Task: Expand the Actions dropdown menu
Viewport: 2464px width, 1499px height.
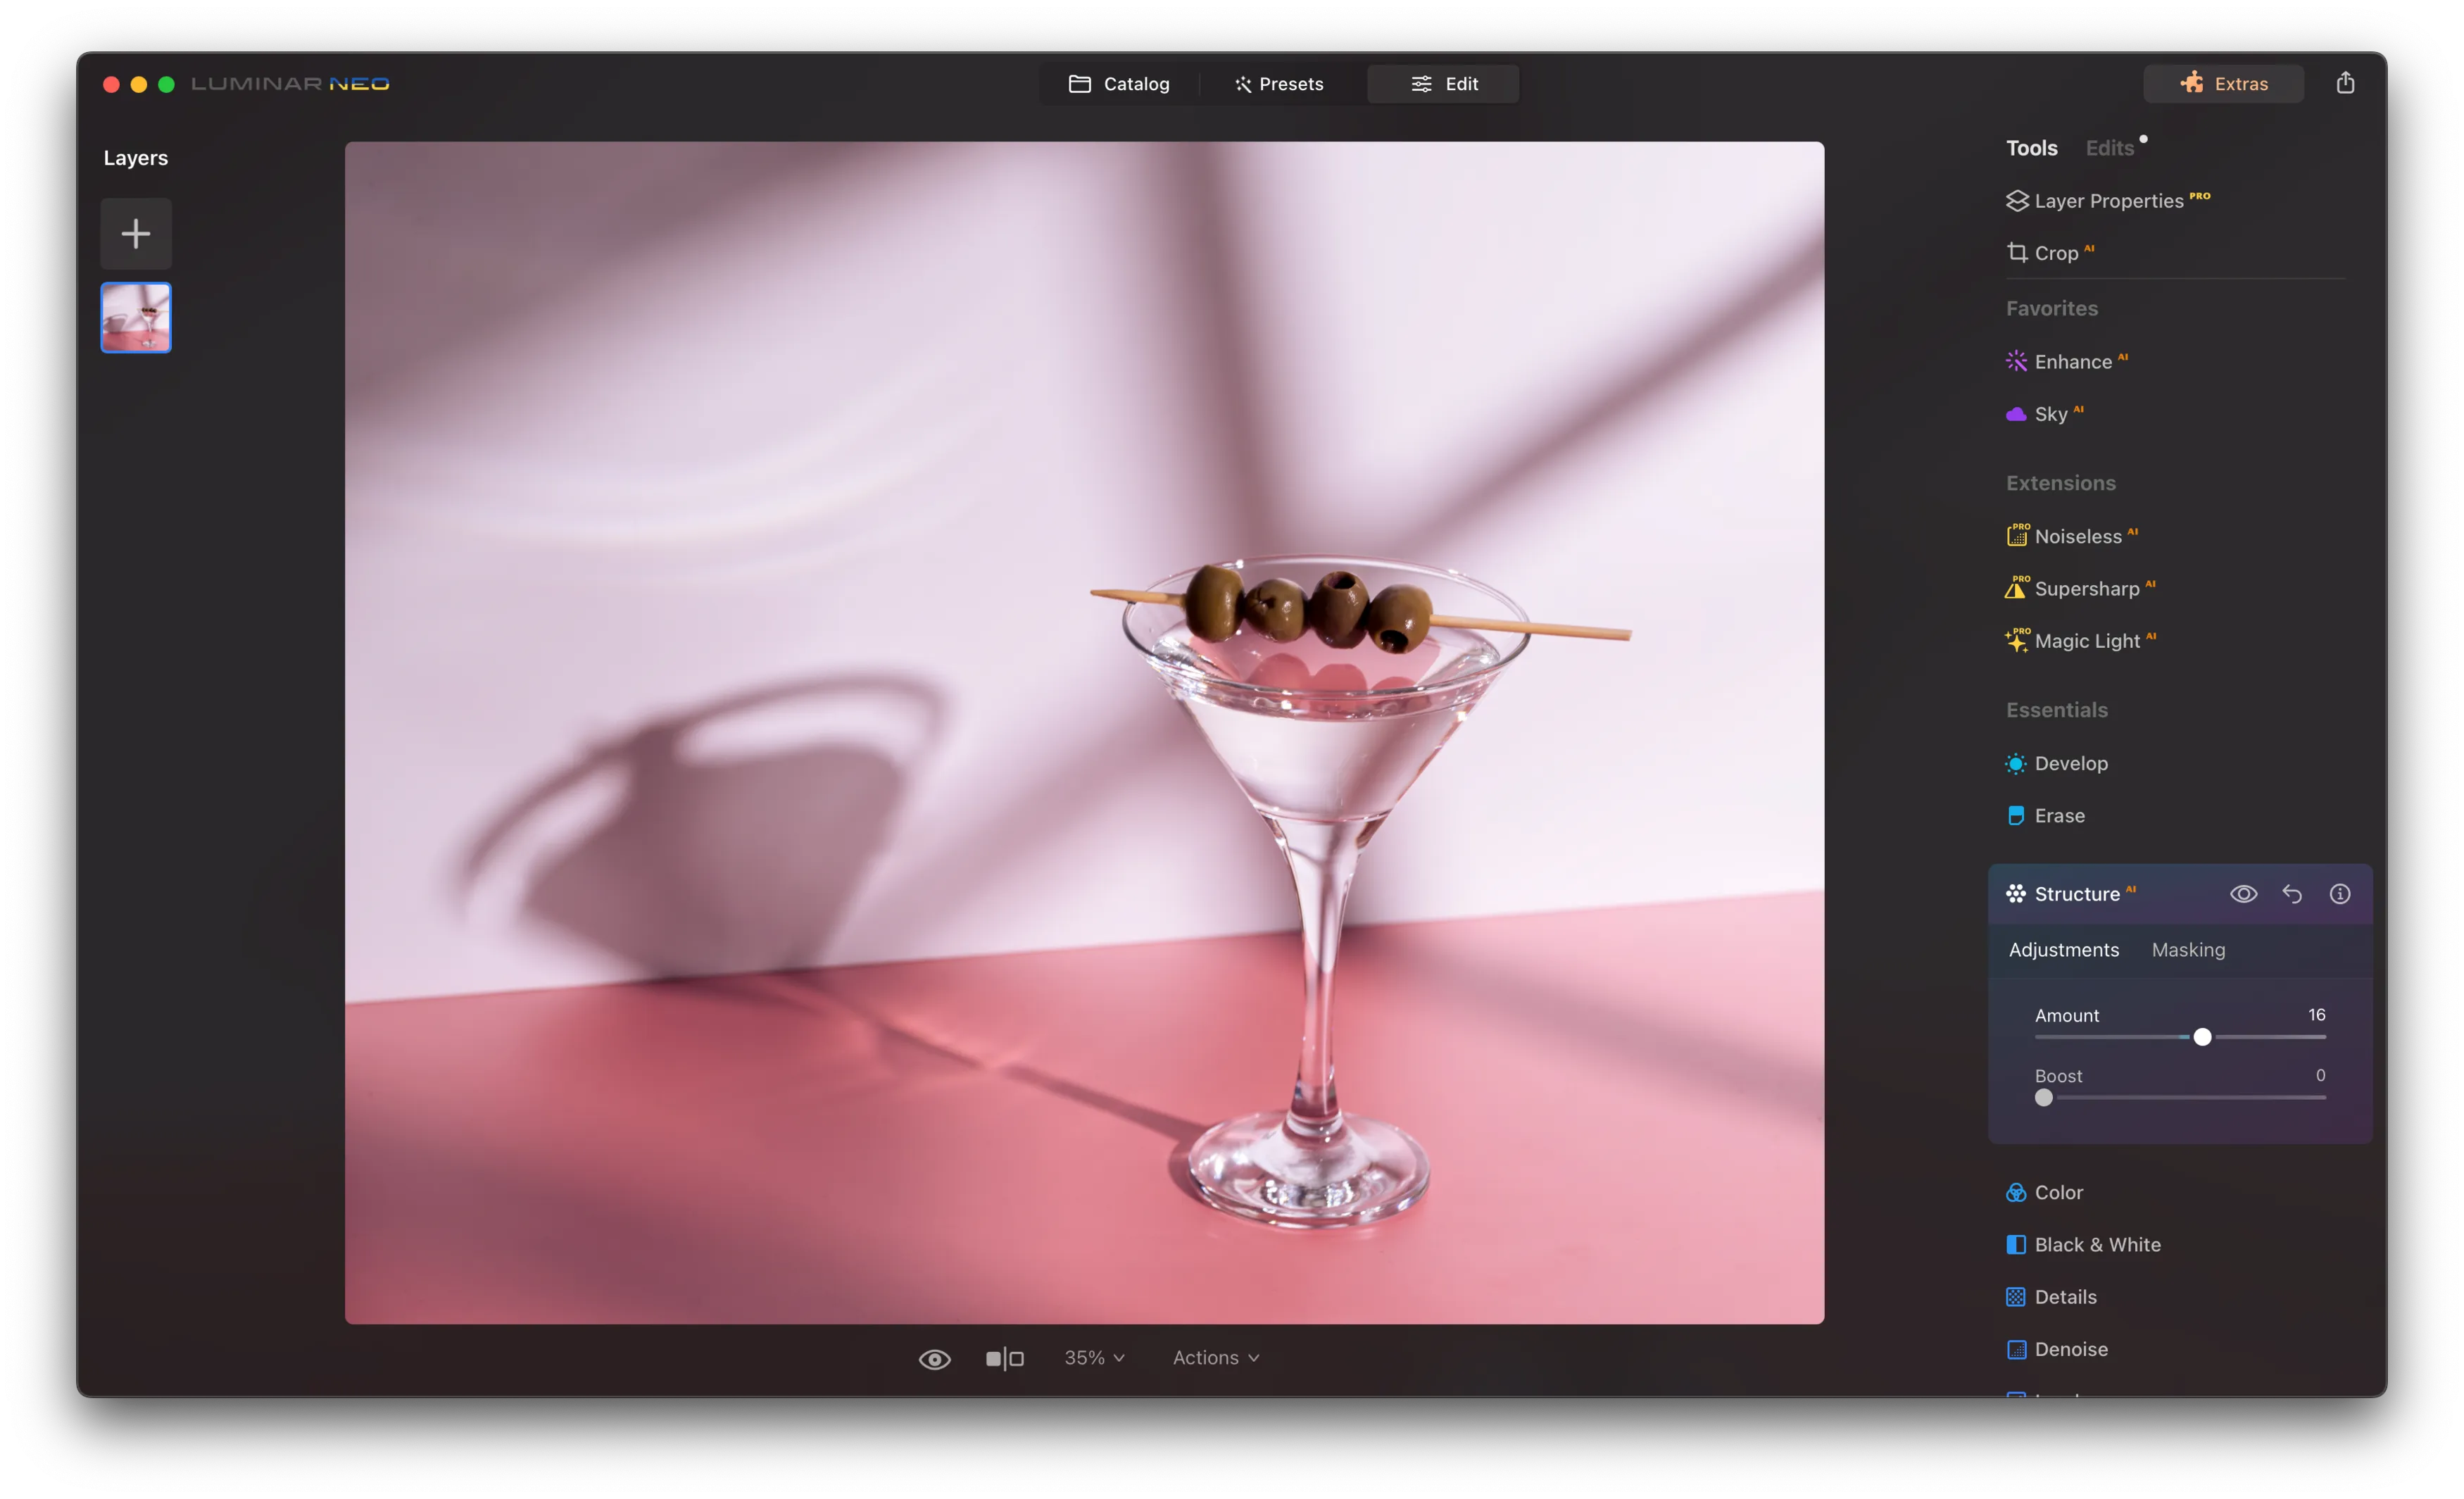Action: pos(1215,1358)
